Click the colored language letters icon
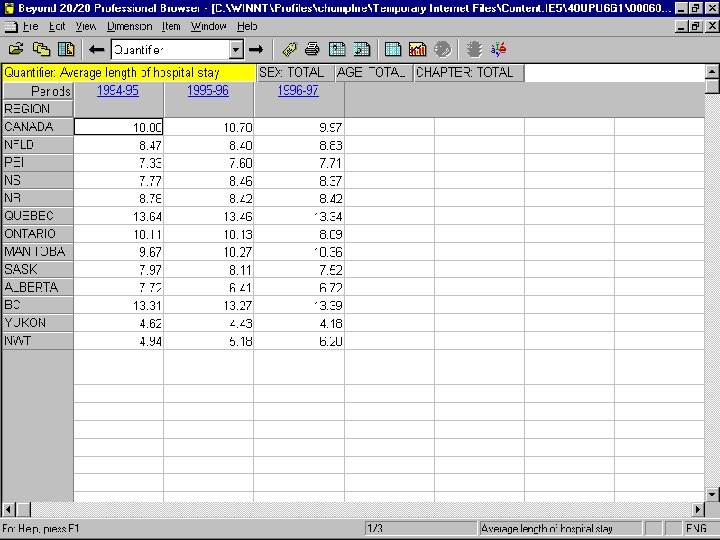 (x=499, y=49)
